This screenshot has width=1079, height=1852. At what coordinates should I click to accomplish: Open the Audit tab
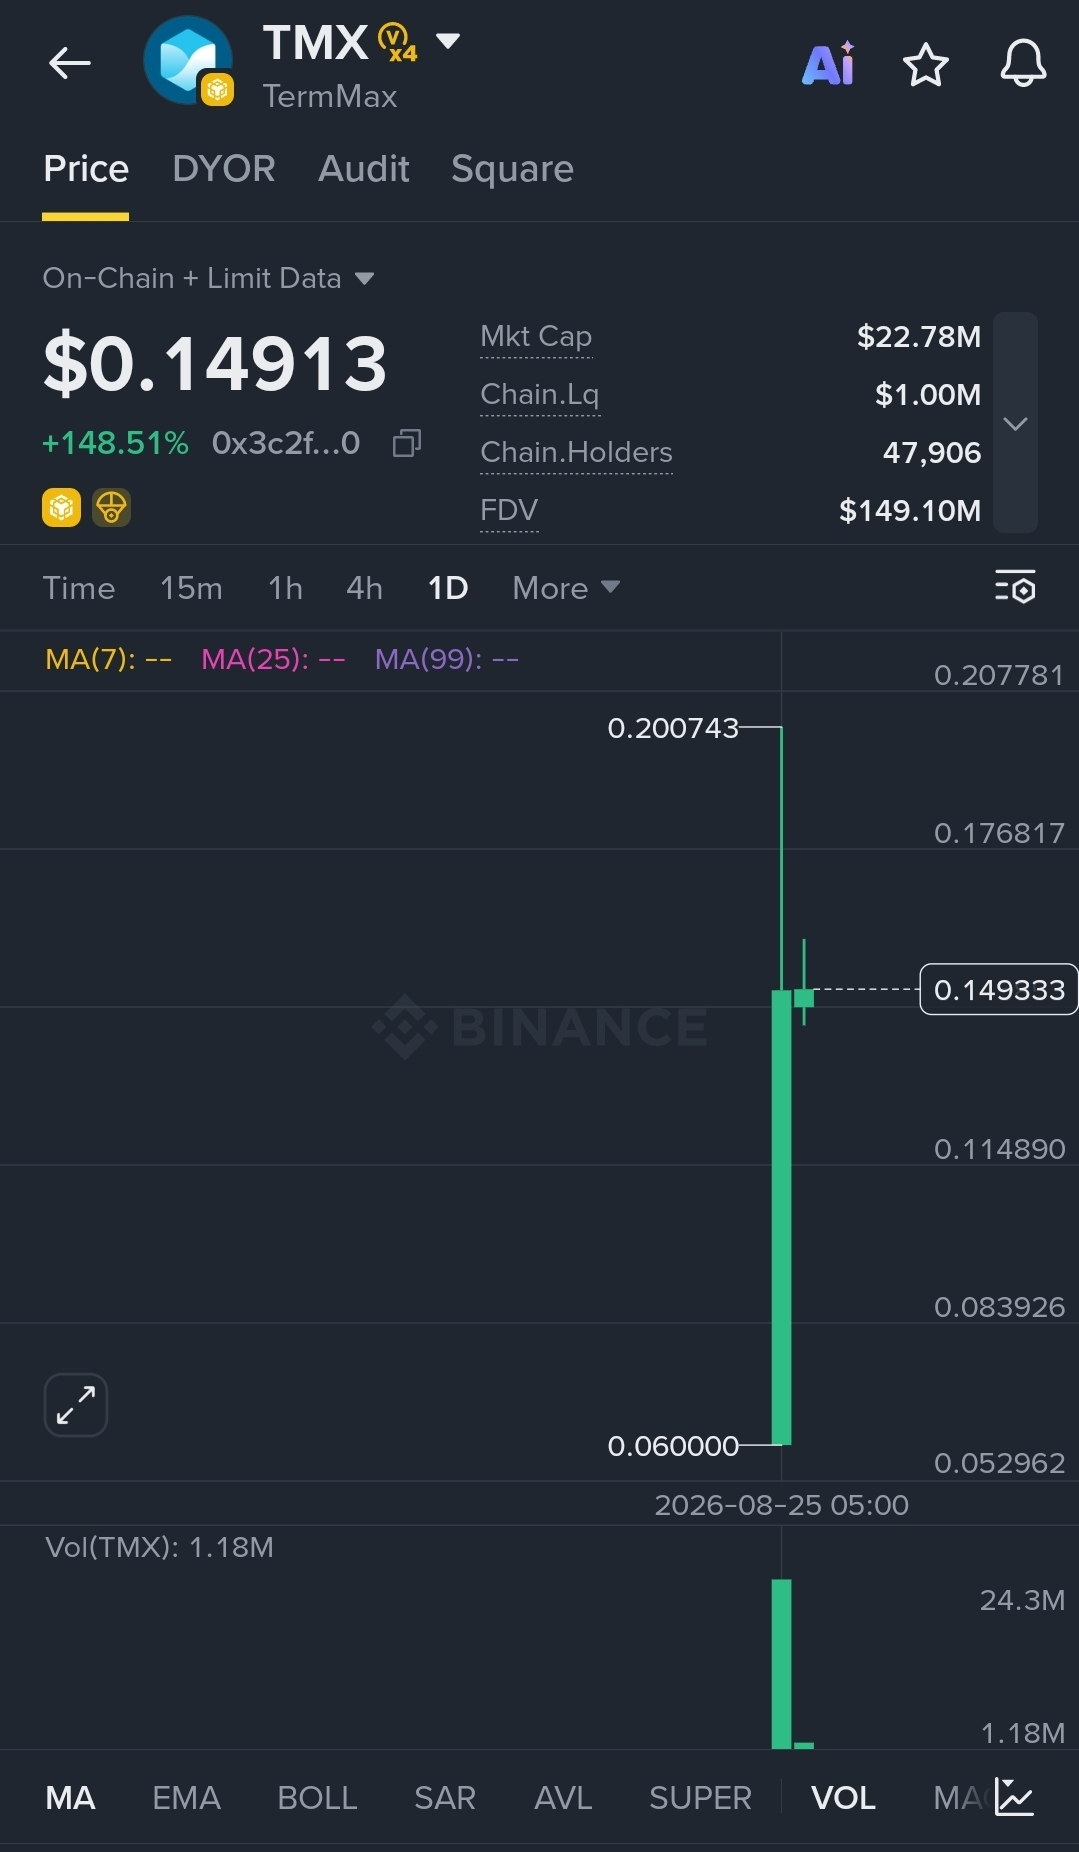click(x=364, y=169)
